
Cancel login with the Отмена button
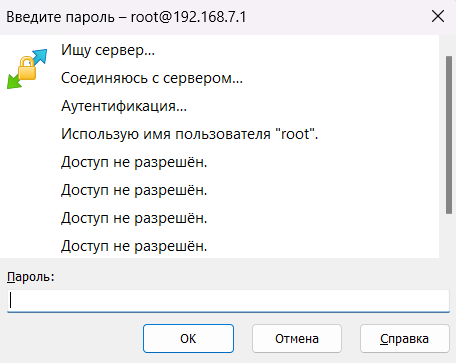click(297, 338)
